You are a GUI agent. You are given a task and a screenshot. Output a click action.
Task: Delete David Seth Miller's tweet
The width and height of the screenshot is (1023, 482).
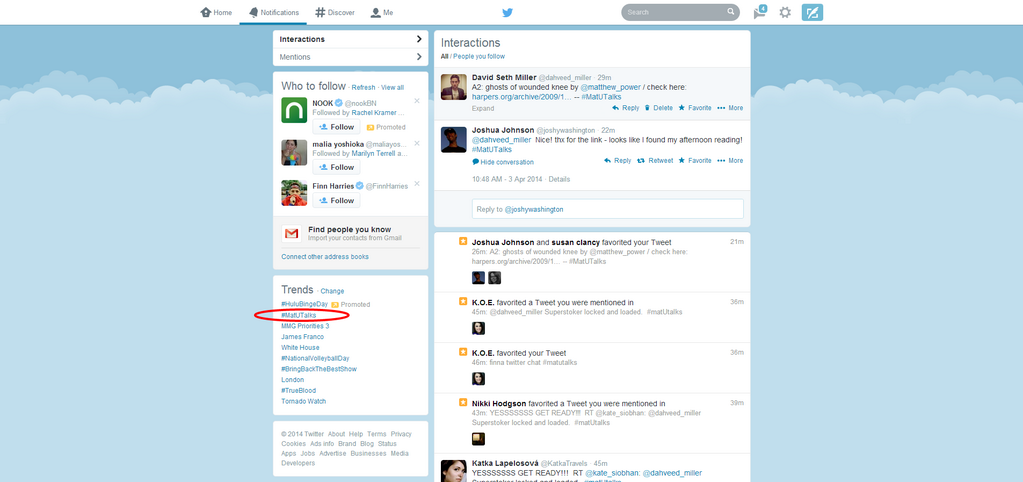(x=658, y=108)
